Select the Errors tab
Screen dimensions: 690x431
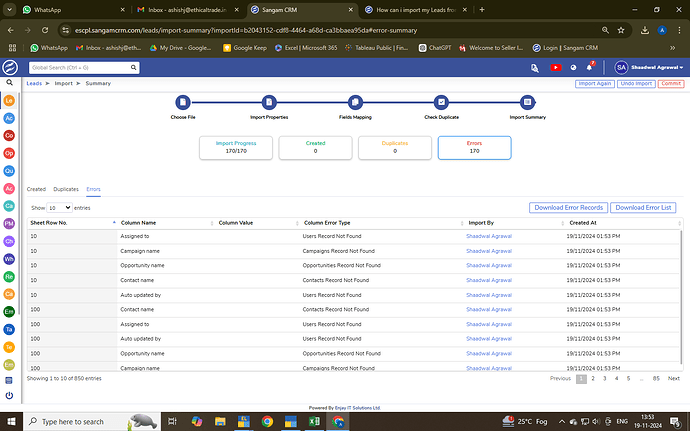[x=93, y=189]
